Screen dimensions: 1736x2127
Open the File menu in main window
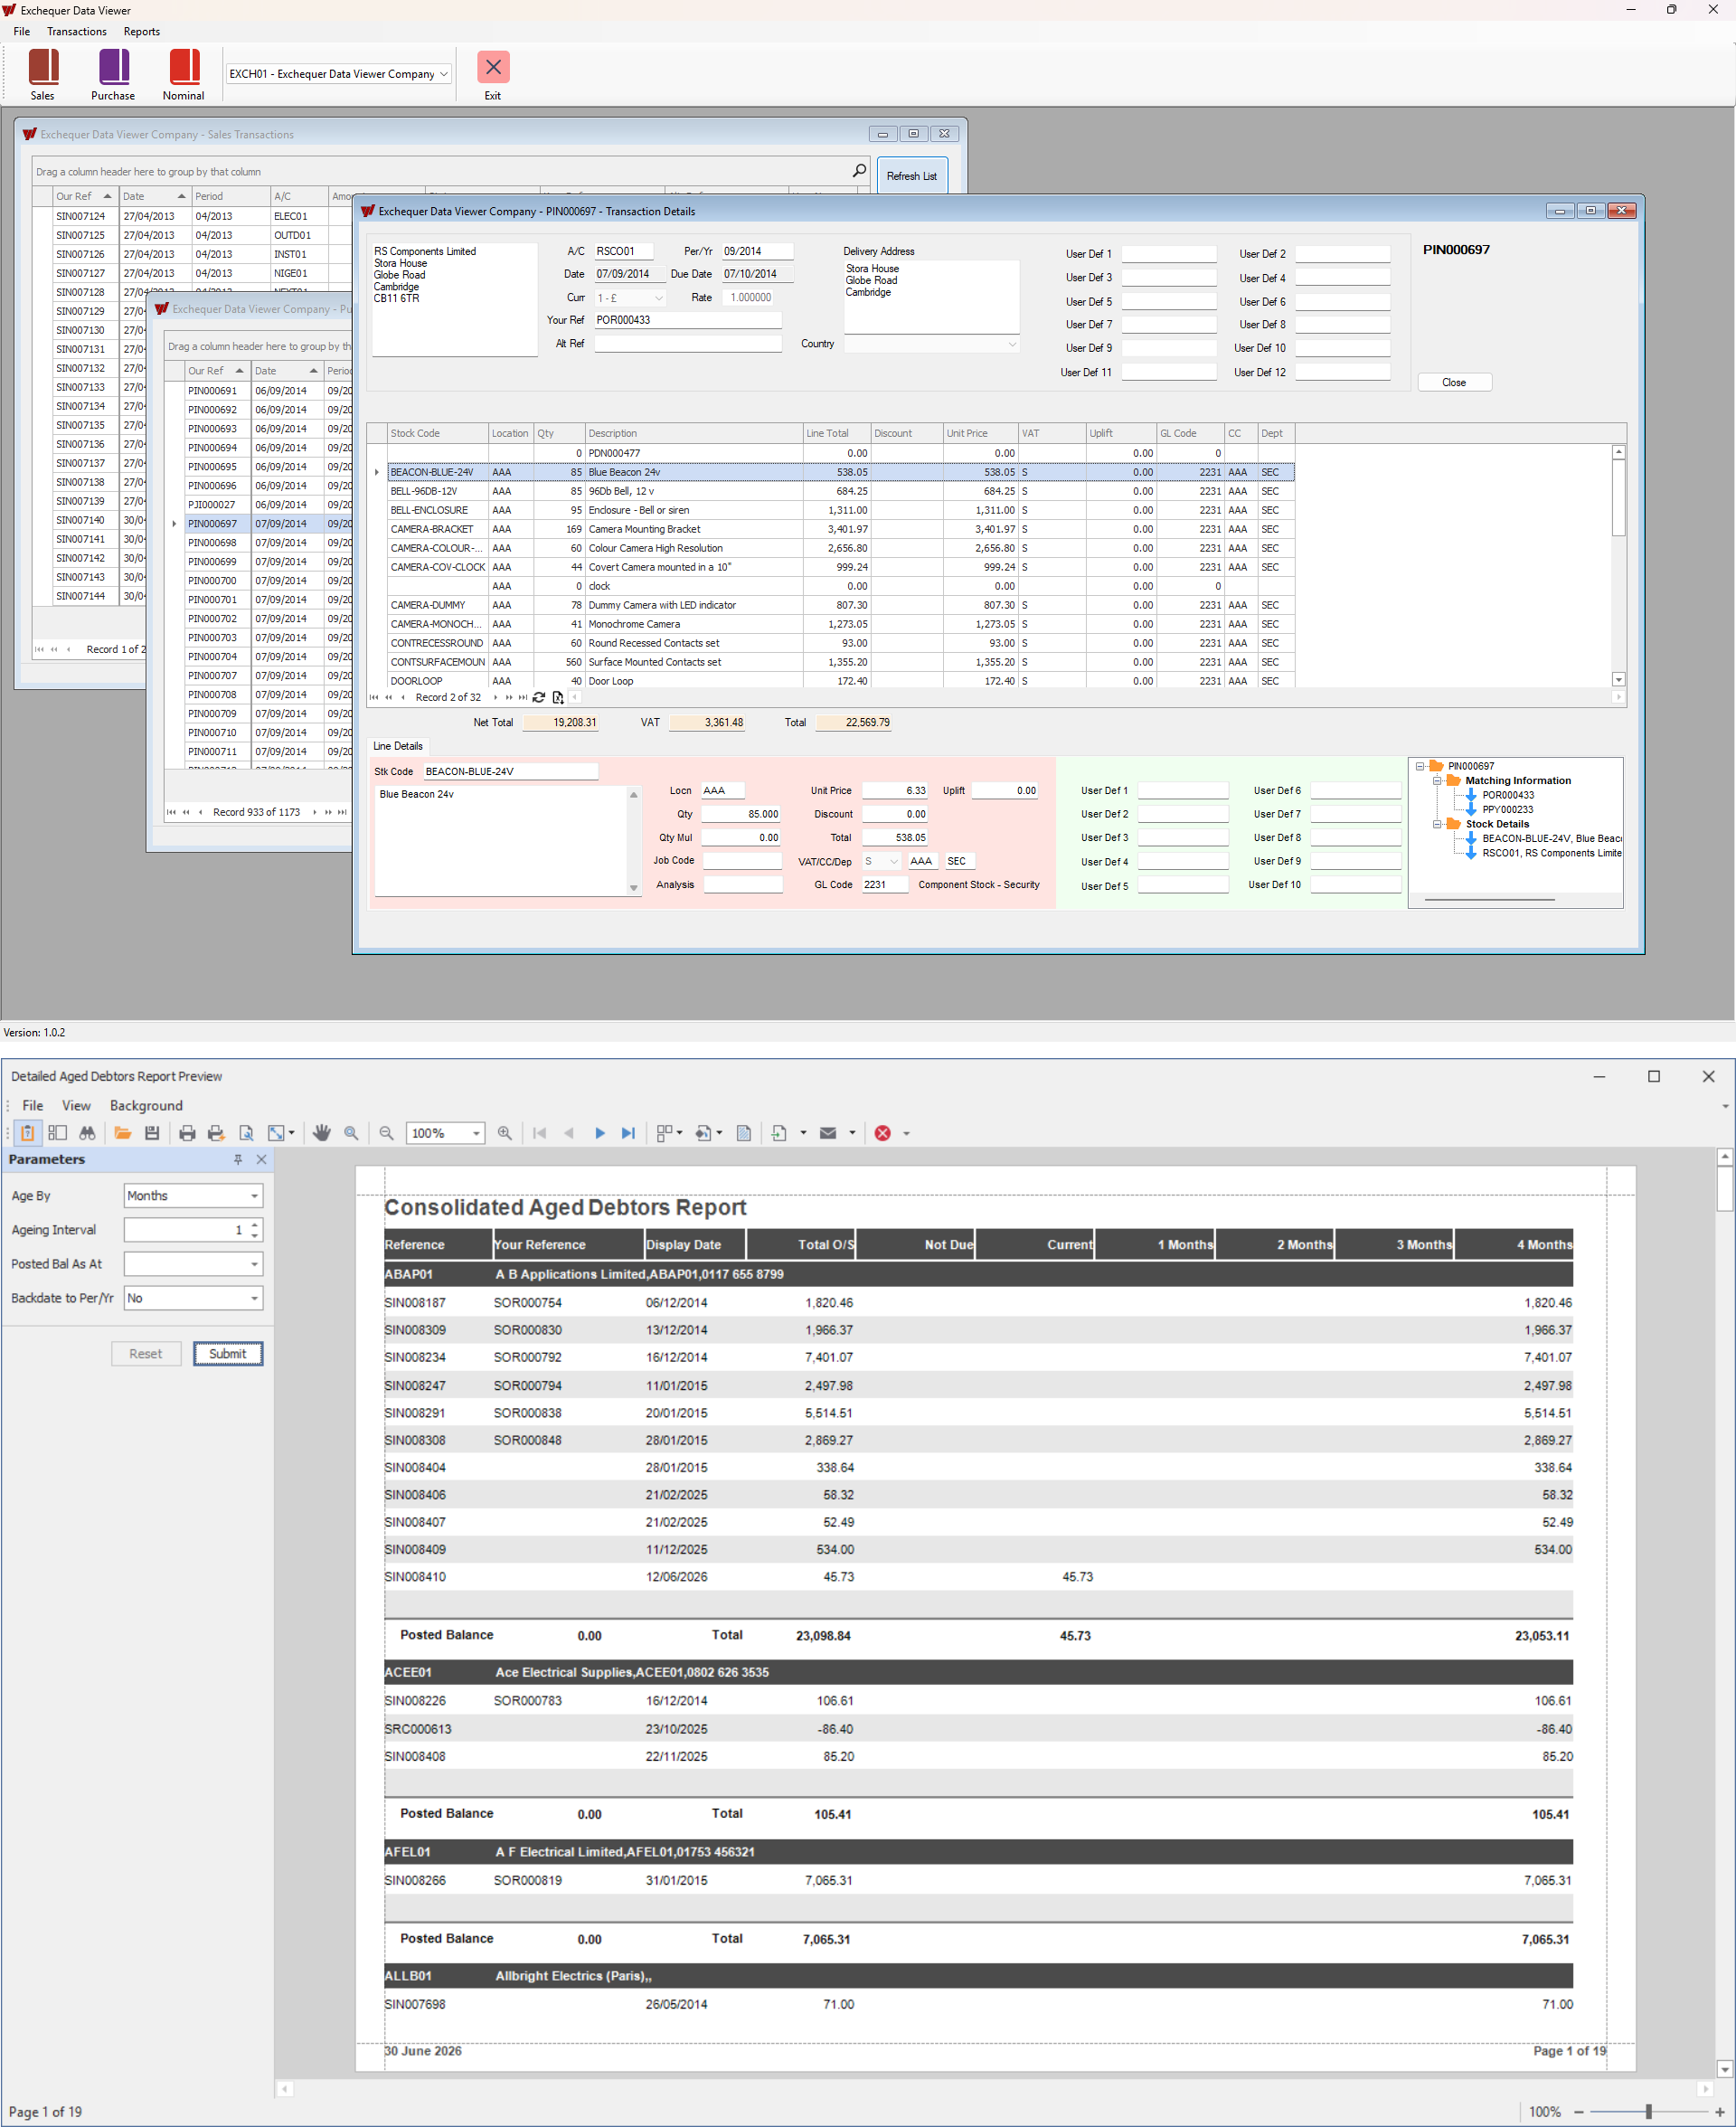pos(22,31)
